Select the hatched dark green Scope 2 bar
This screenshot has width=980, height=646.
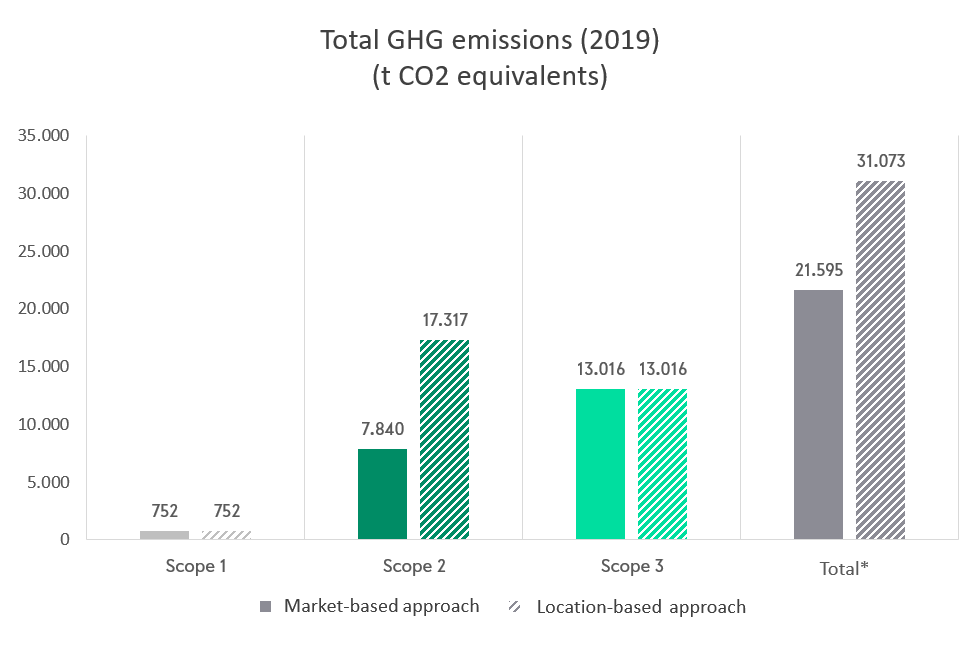coord(444,439)
